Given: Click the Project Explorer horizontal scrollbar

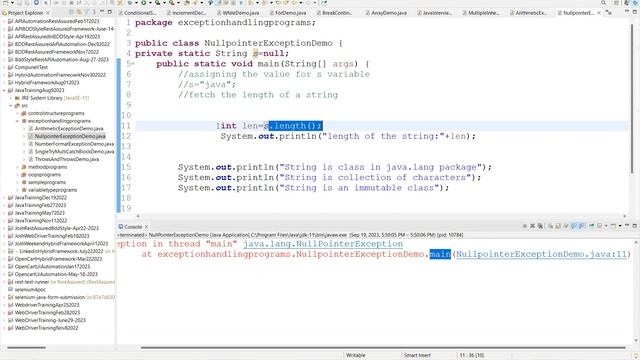Looking at the screenshot, I should click(26, 347).
